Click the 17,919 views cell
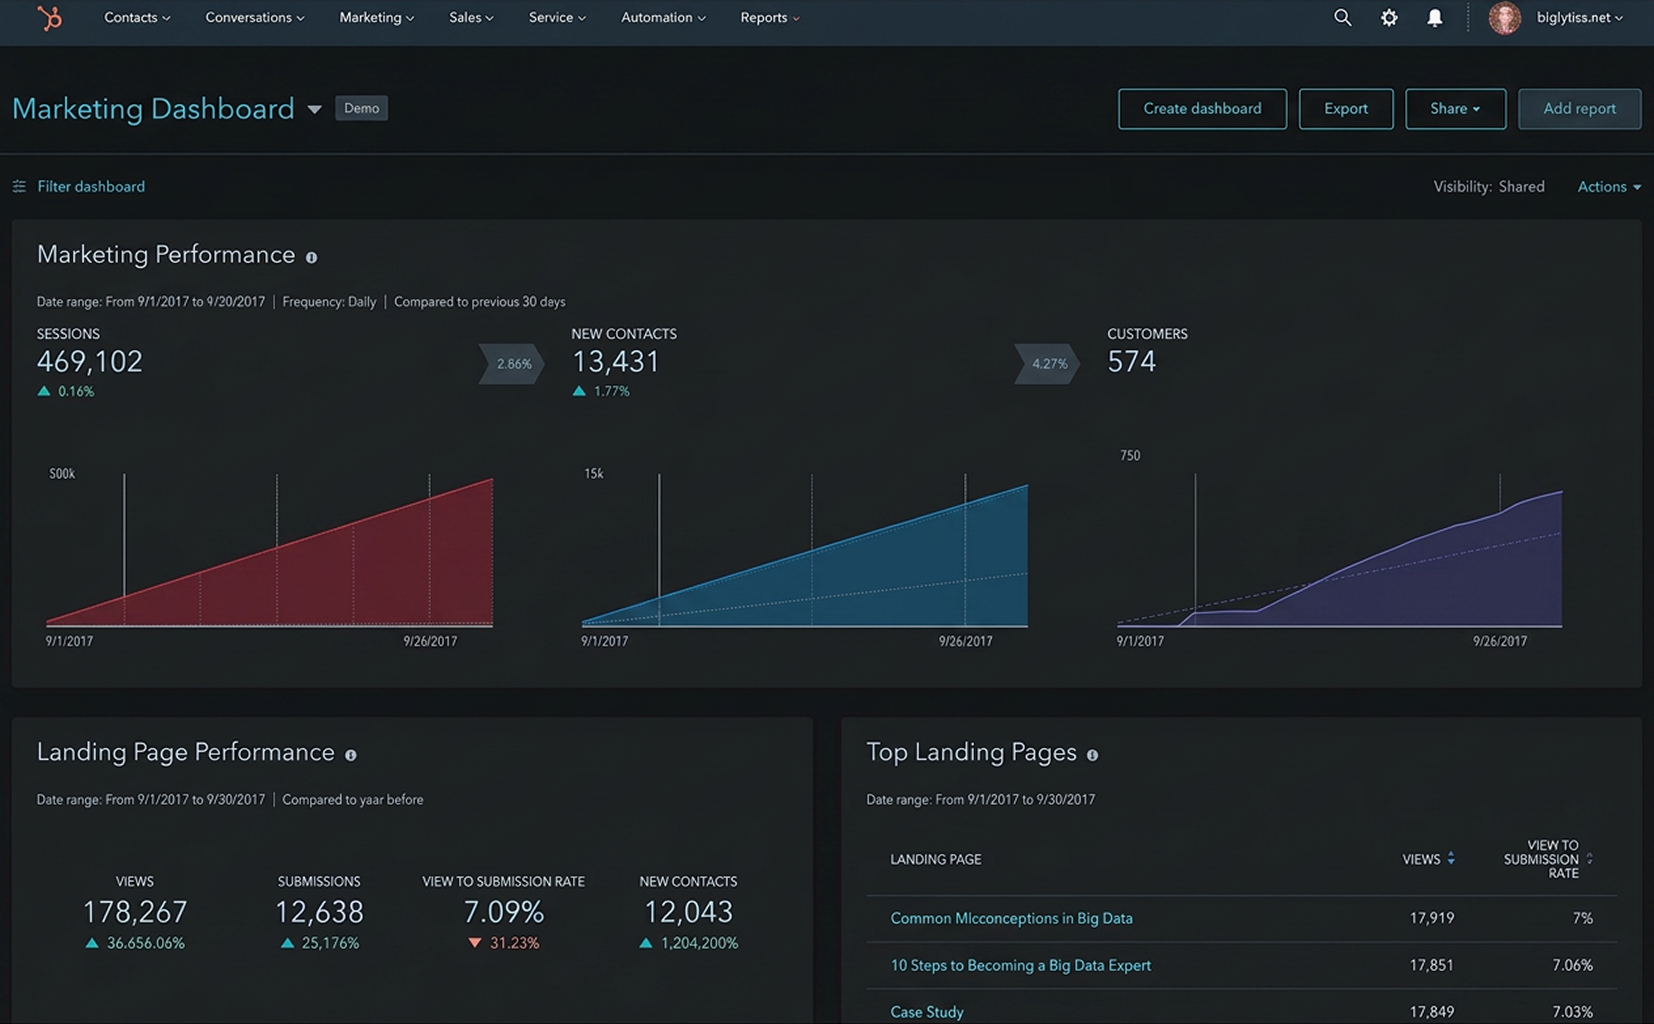Image resolution: width=1654 pixels, height=1024 pixels. tap(1432, 918)
